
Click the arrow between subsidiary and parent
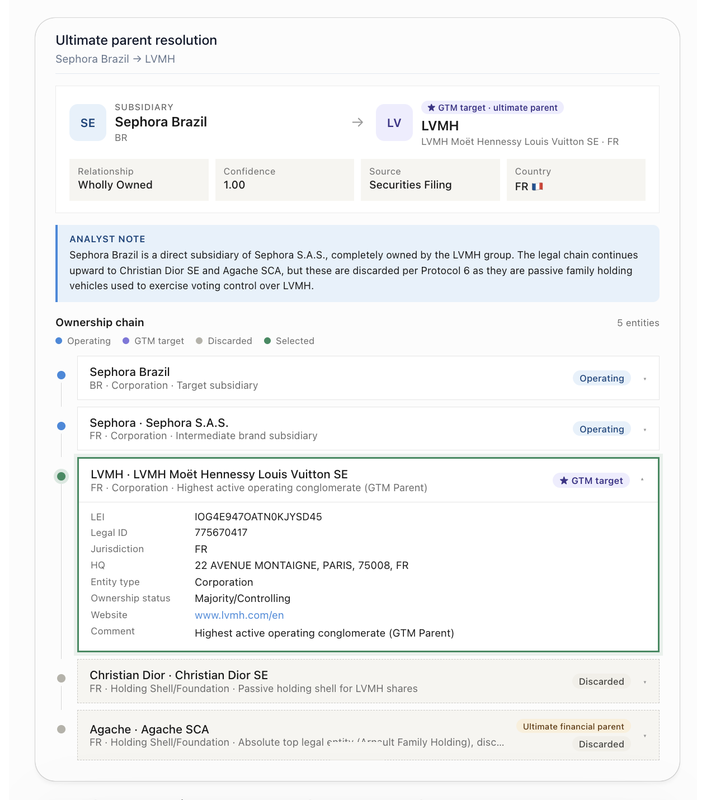click(358, 122)
